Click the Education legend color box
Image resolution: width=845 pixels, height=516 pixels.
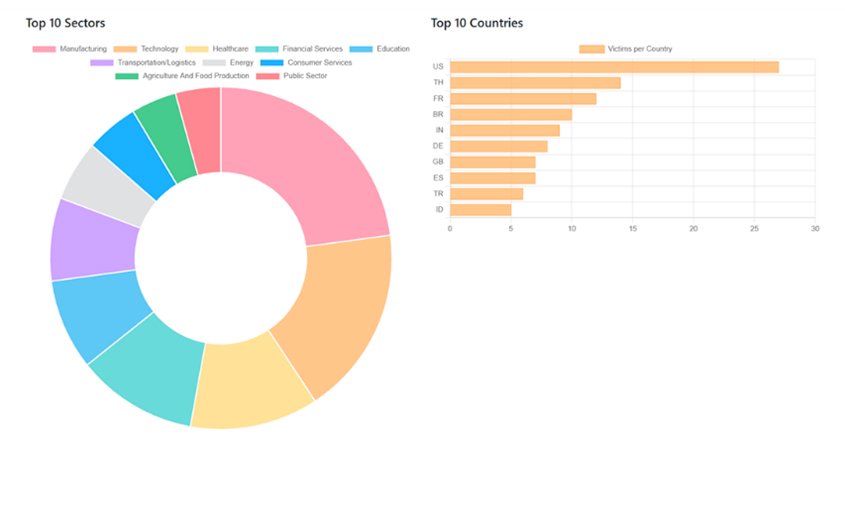click(x=363, y=48)
